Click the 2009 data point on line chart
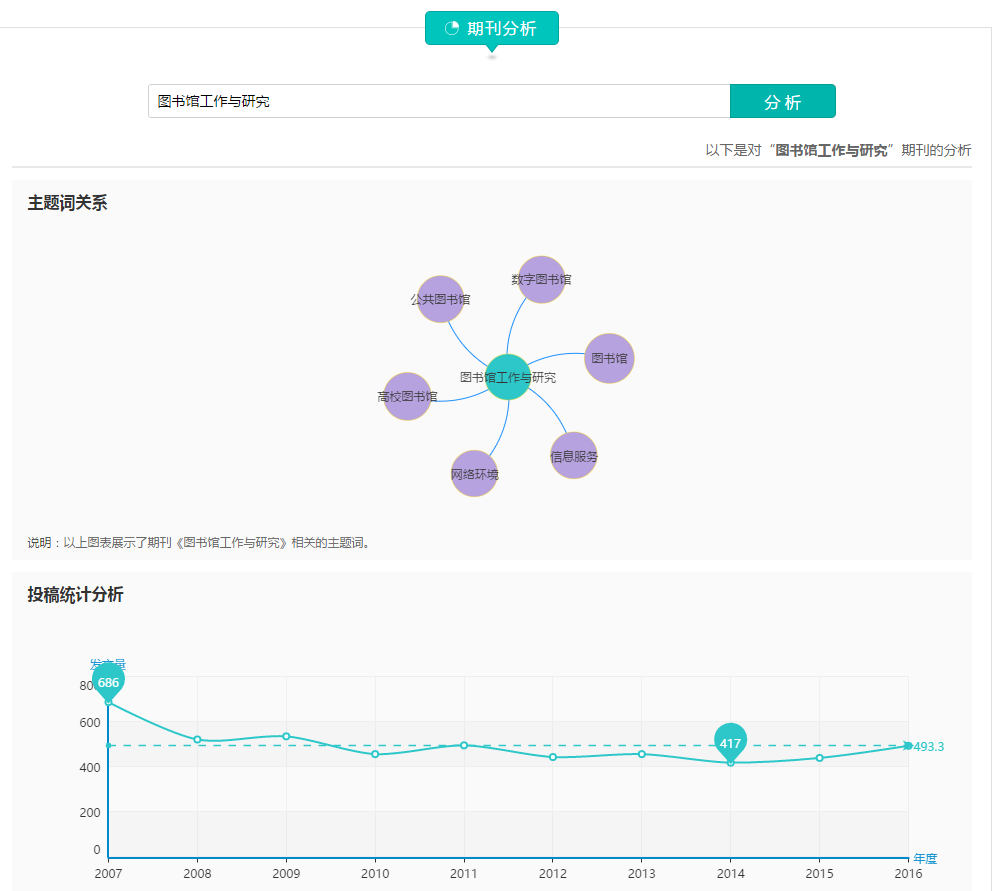Image resolution: width=1003 pixels, height=891 pixels. pos(286,736)
